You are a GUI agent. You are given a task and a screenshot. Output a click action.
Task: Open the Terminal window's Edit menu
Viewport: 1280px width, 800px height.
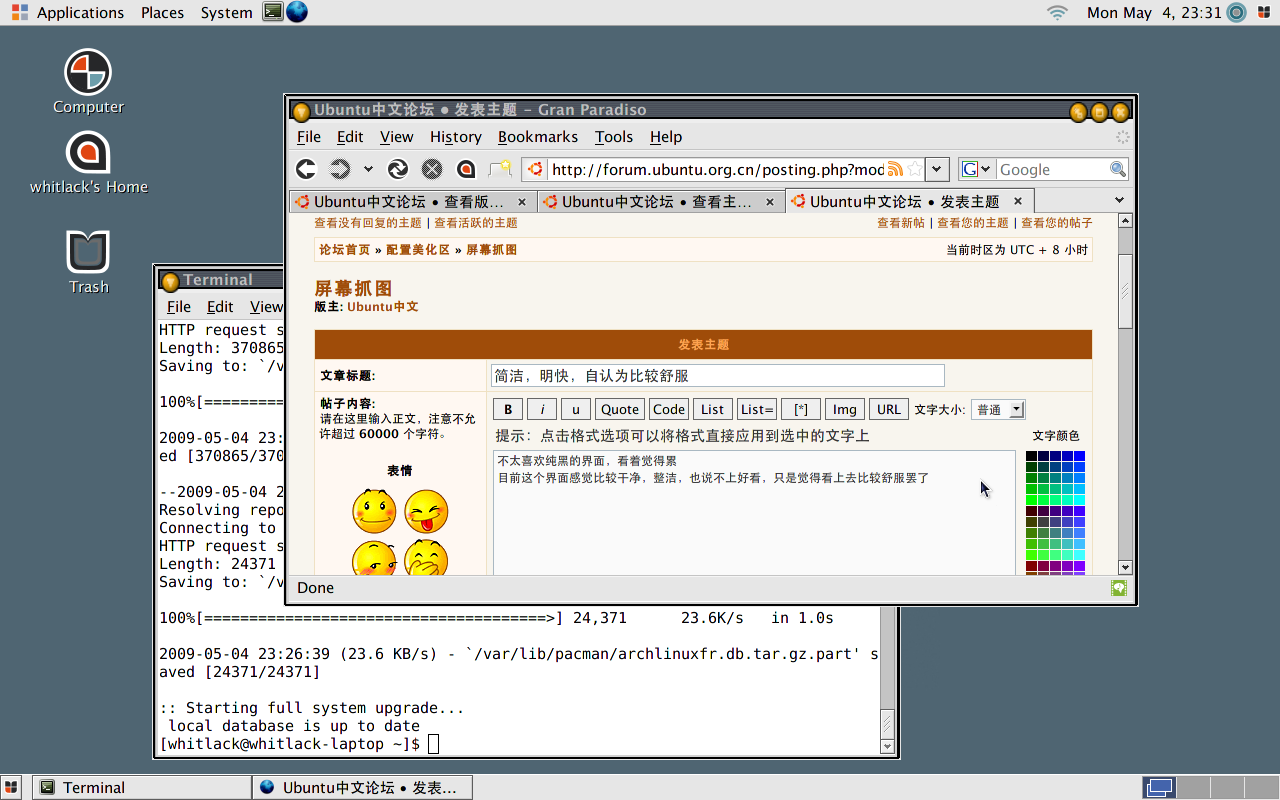point(220,307)
